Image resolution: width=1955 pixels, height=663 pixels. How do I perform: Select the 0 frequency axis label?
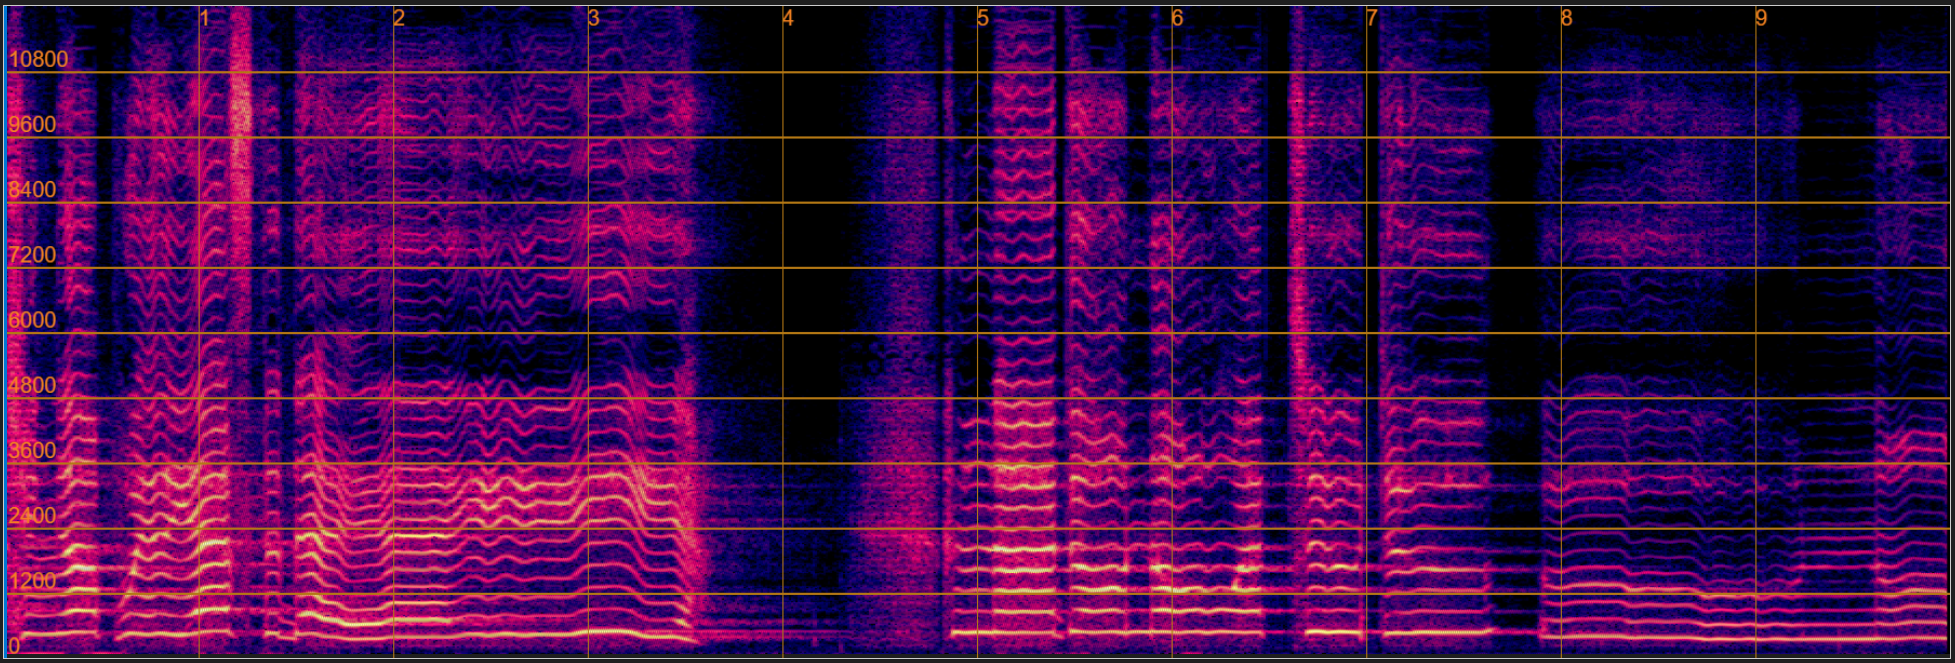pyautogui.click(x=14, y=646)
